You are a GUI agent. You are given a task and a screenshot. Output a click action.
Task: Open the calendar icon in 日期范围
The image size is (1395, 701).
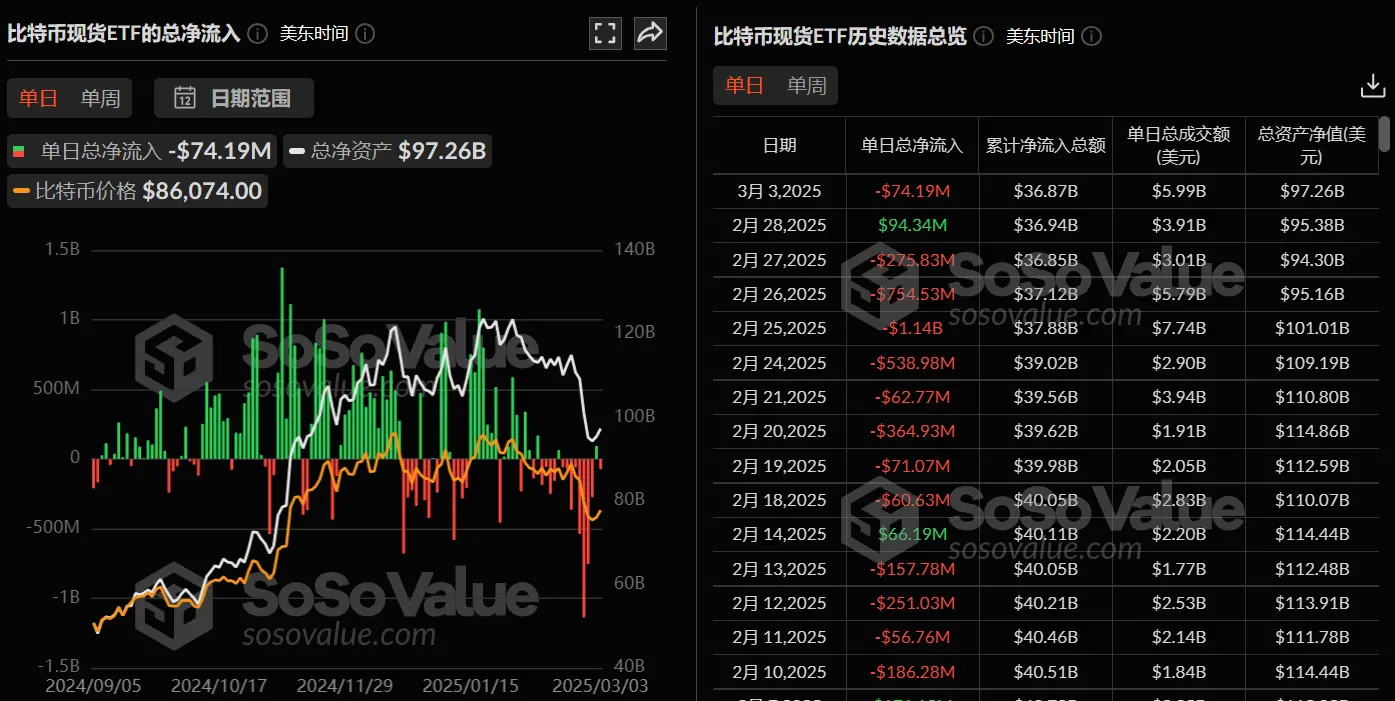[x=185, y=98]
